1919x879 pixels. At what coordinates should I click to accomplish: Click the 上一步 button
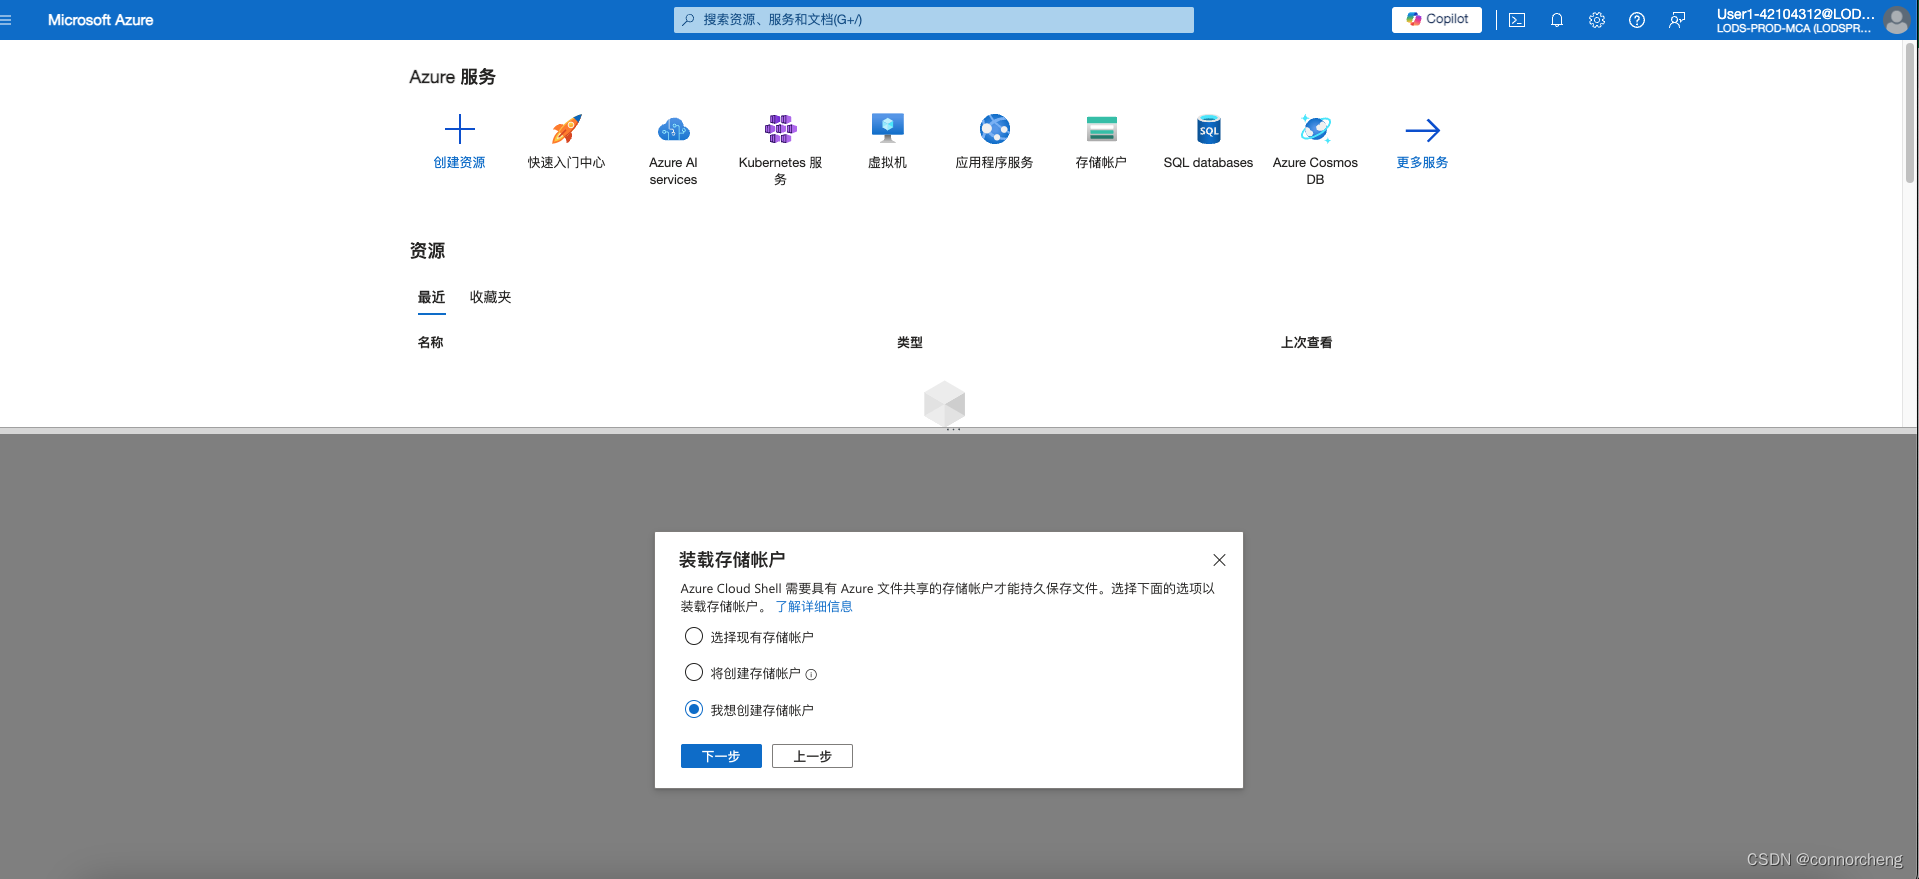tap(812, 756)
